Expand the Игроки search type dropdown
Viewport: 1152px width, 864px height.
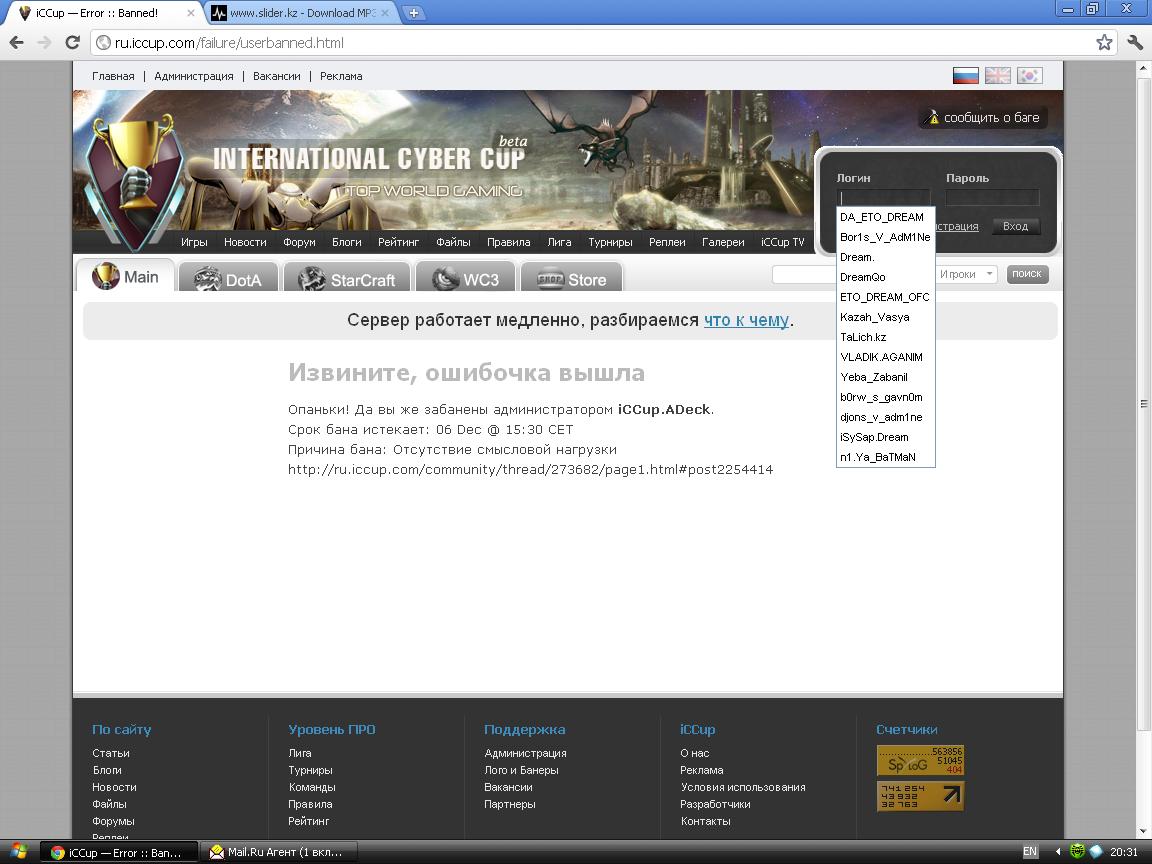(x=966, y=274)
